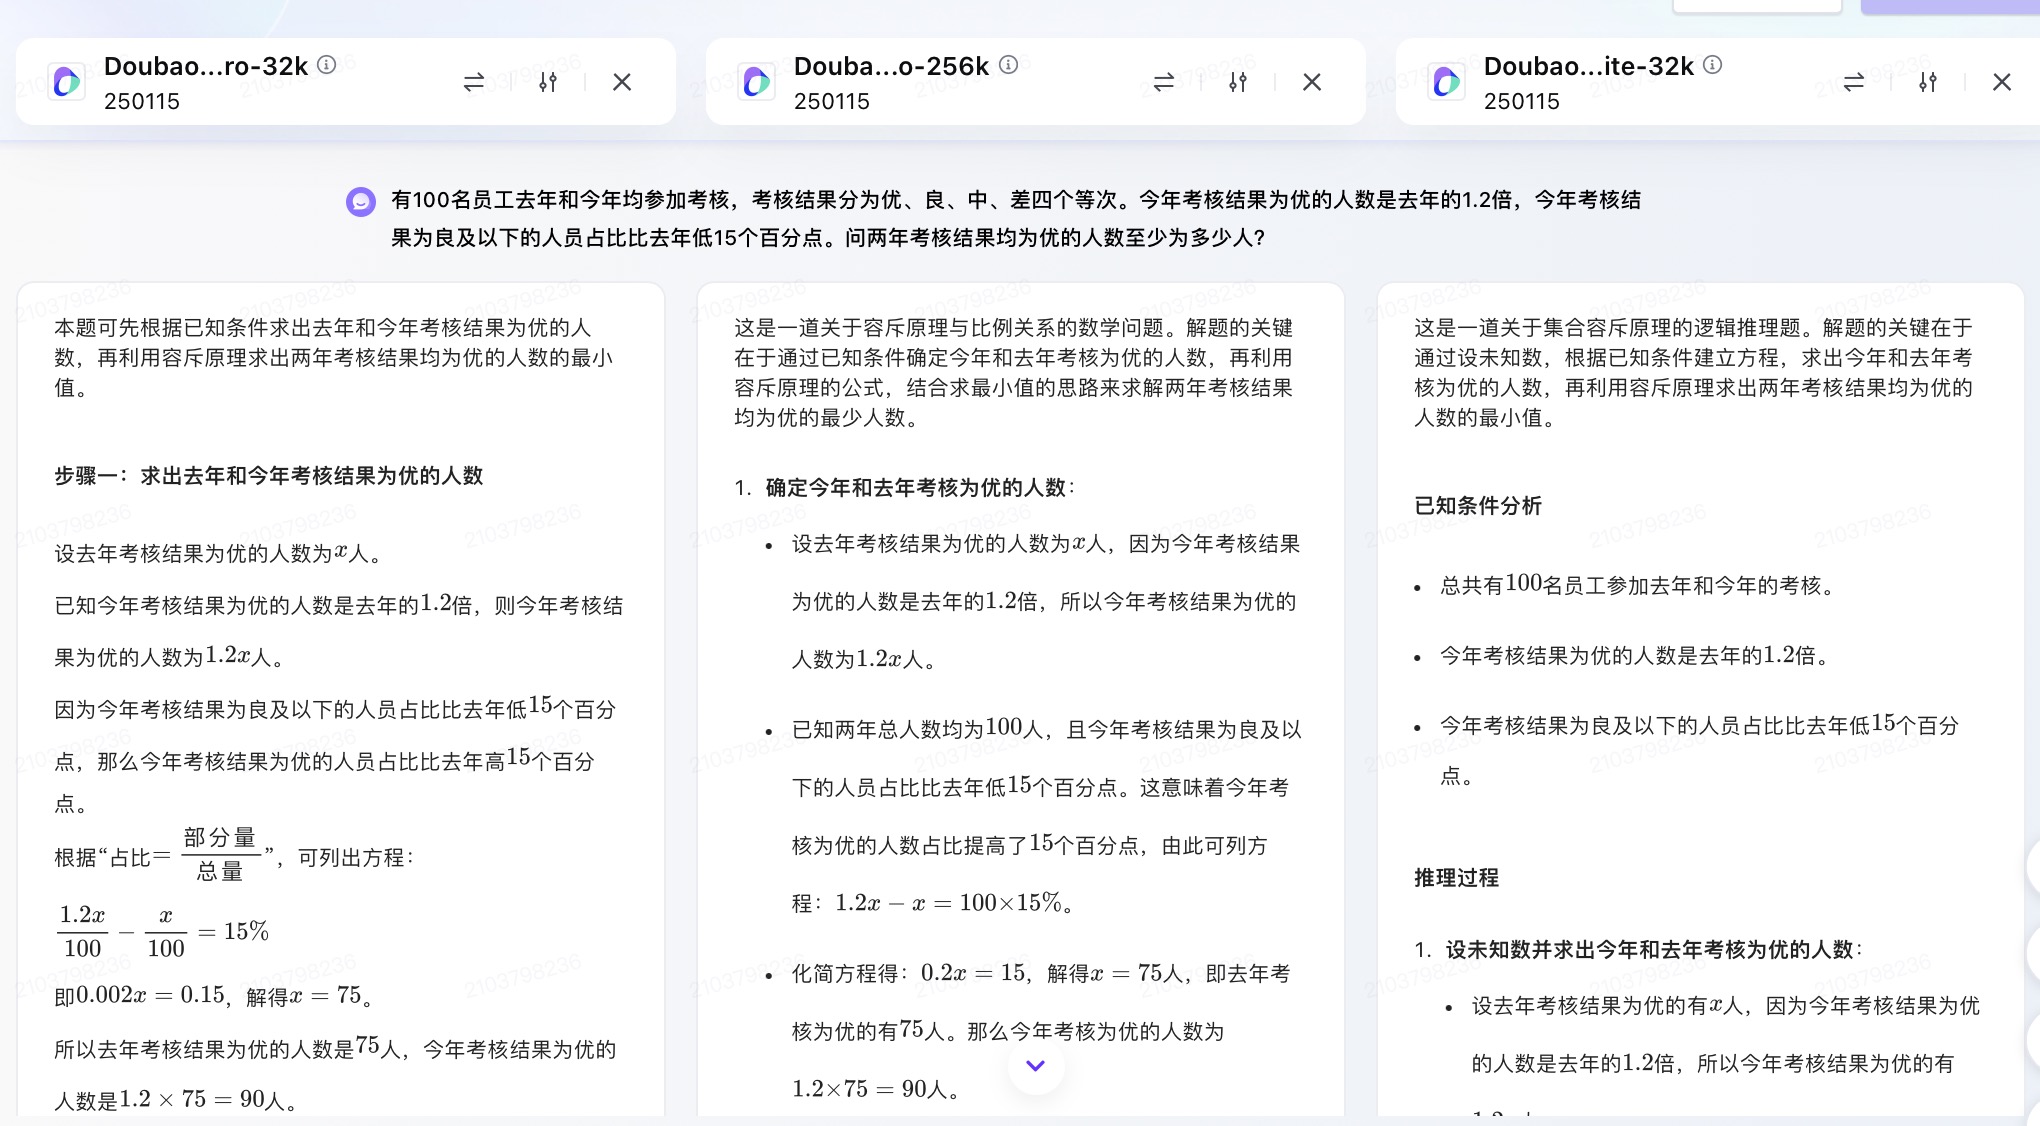
Task: Switch model on Doubao...ite-32k card
Action: pos(1854,82)
